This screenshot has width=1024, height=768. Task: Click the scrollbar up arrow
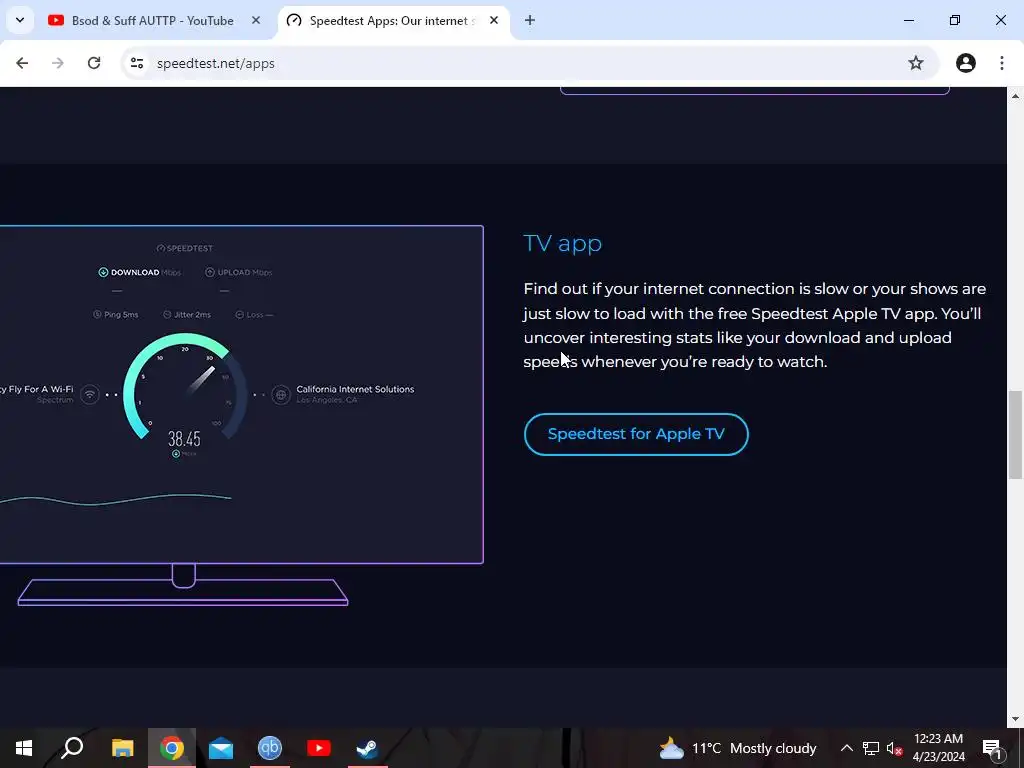point(1015,96)
